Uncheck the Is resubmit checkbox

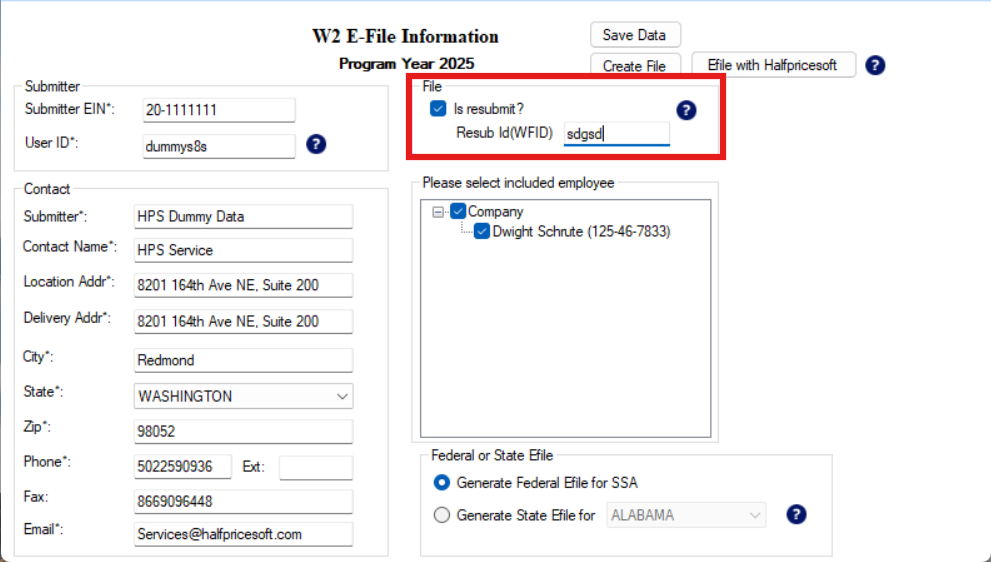[x=438, y=109]
